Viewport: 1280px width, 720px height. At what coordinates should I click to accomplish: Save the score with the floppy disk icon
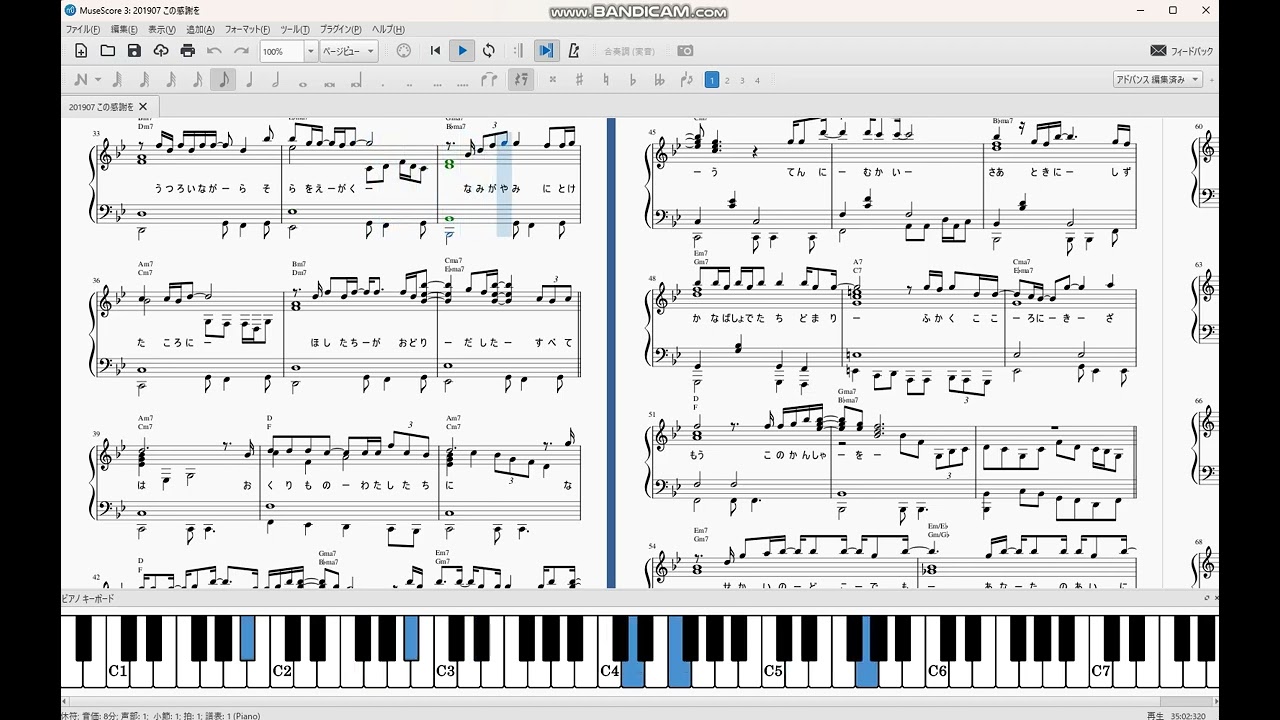point(134,51)
